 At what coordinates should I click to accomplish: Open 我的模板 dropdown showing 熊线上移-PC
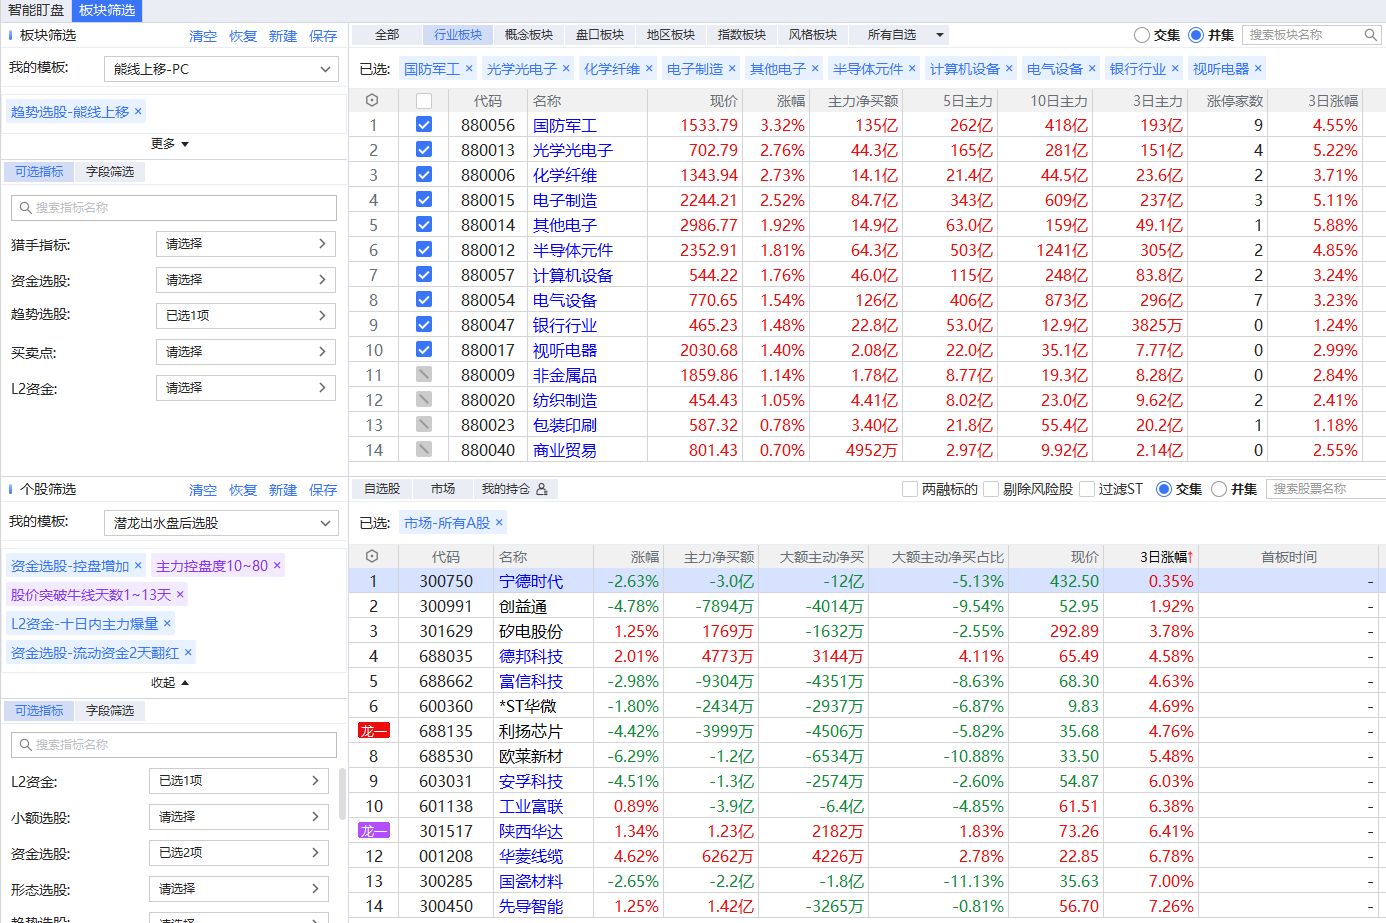tap(221, 69)
